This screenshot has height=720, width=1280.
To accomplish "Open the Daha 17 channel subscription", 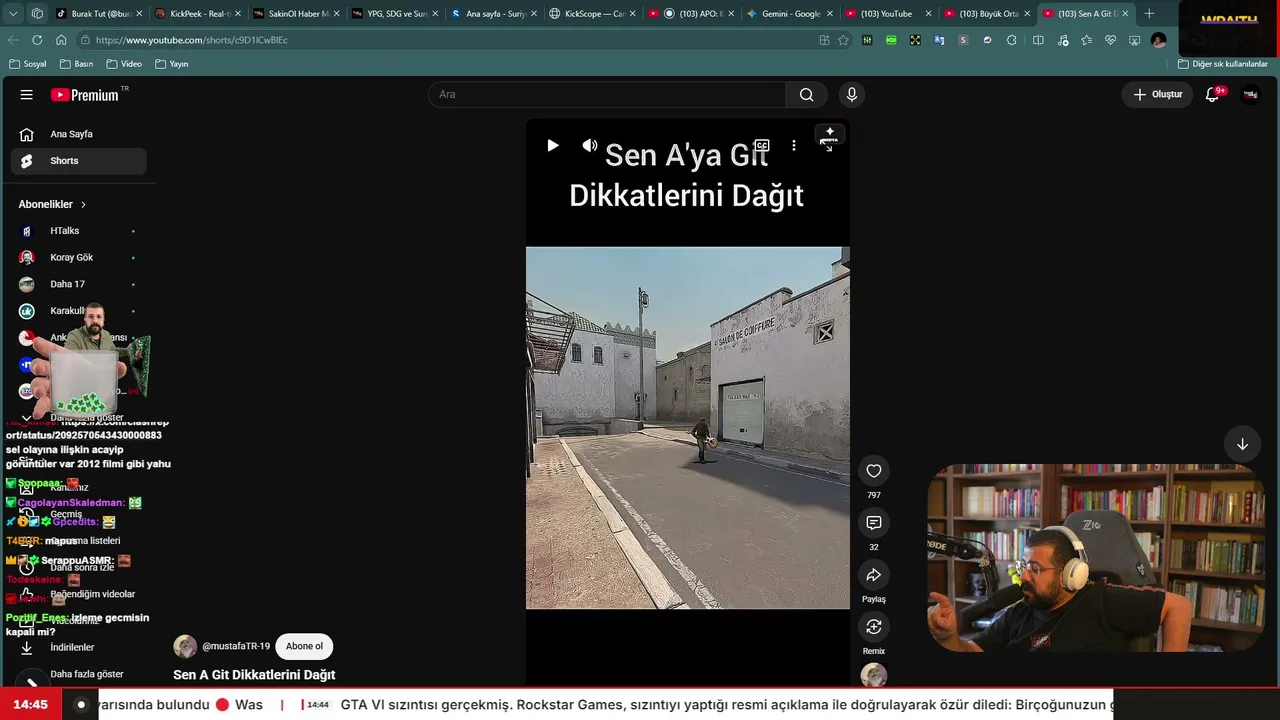I will [78, 284].
